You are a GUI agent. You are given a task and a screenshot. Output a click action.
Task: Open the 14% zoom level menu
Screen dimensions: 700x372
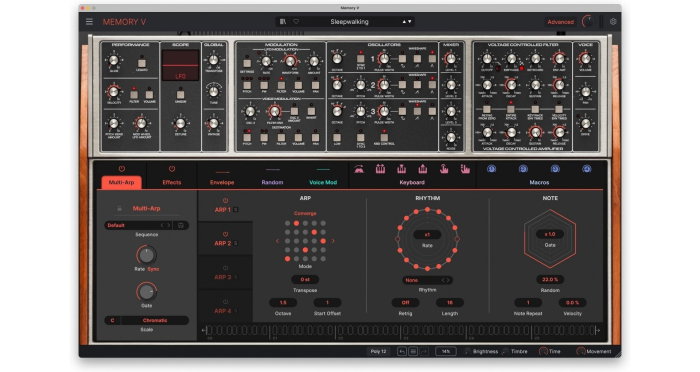tap(446, 352)
